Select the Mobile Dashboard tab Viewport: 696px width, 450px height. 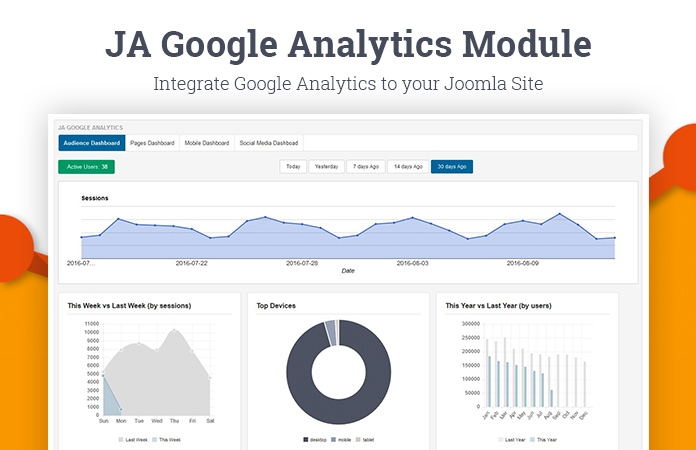[207, 143]
